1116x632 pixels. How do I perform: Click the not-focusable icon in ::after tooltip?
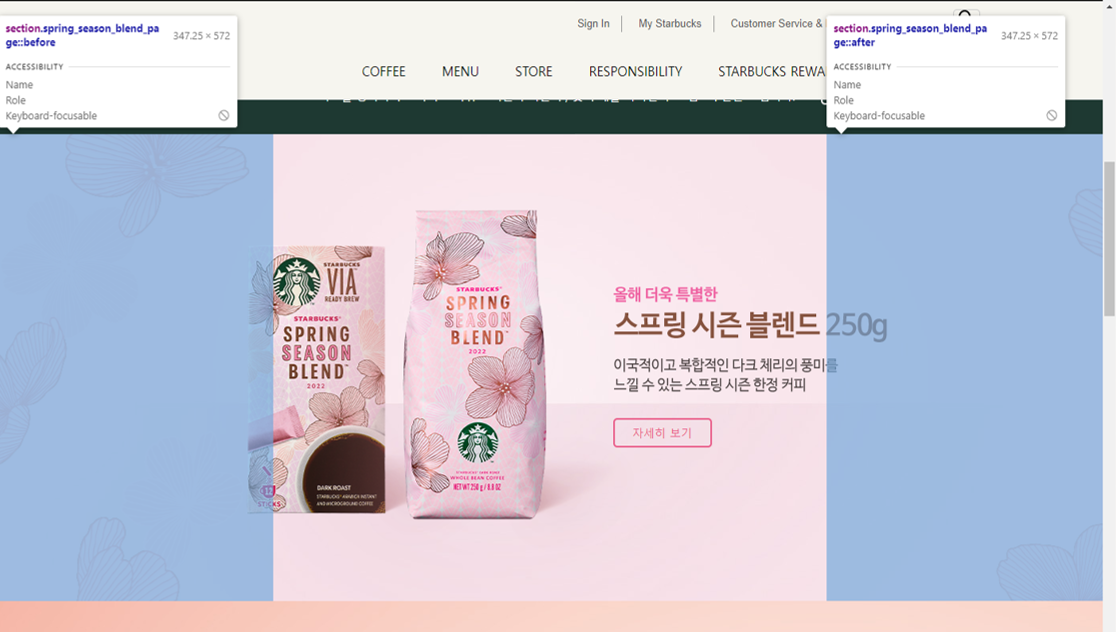[1051, 115]
